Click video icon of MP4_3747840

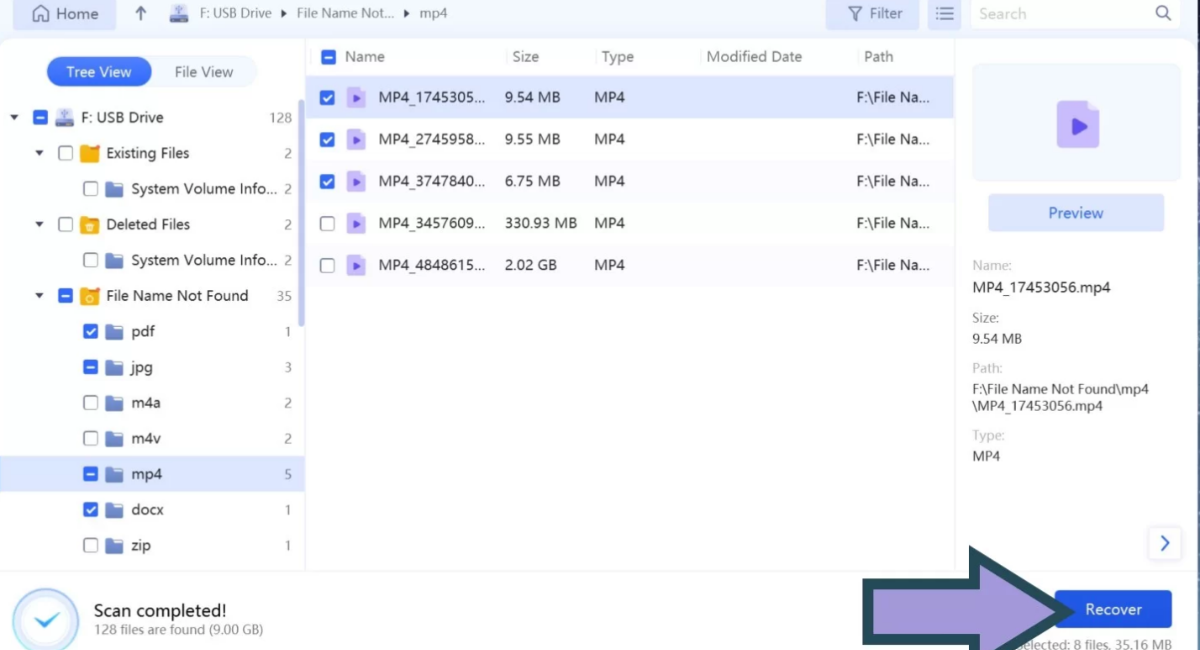point(356,182)
